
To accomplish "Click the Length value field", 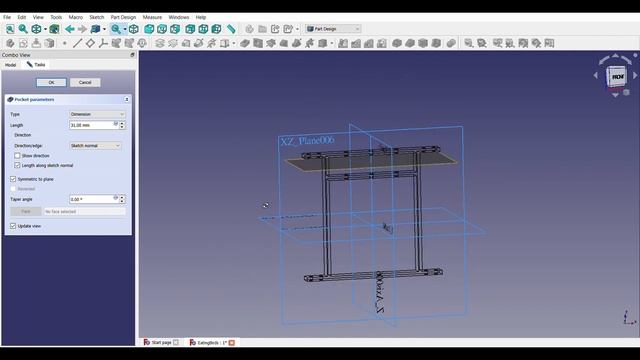I will point(94,125).
